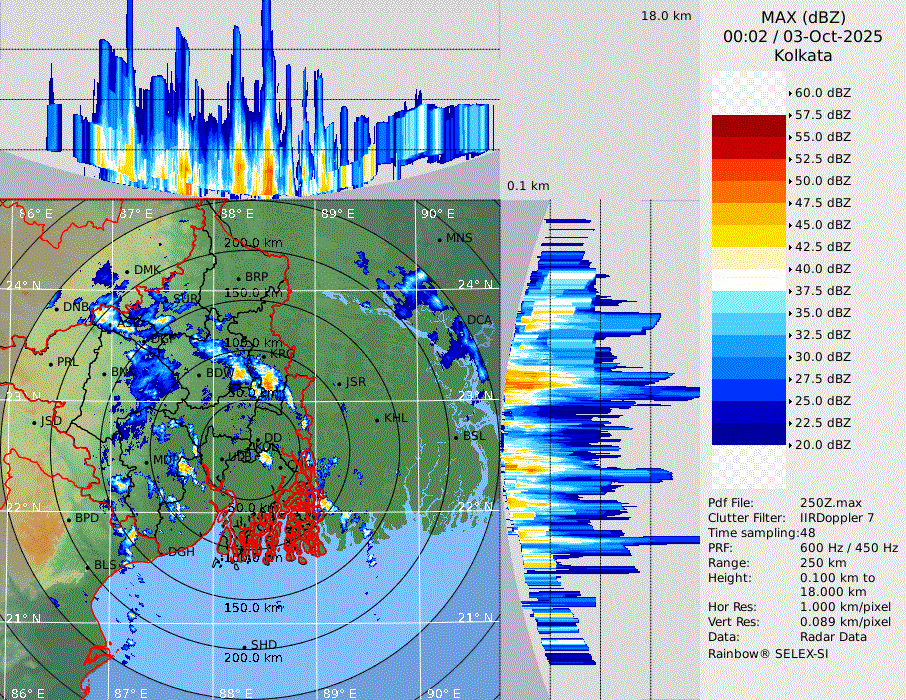Select the SHD station marker

(244, 646)
